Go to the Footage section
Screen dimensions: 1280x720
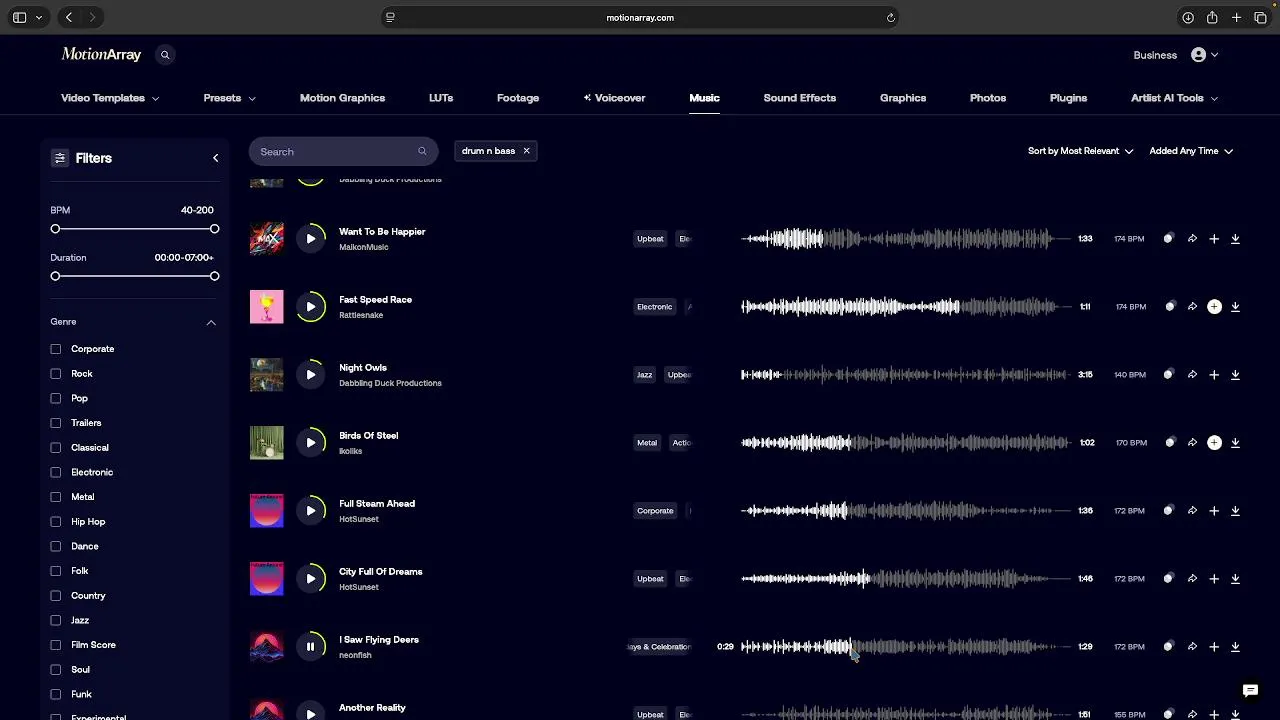[518, 98]
